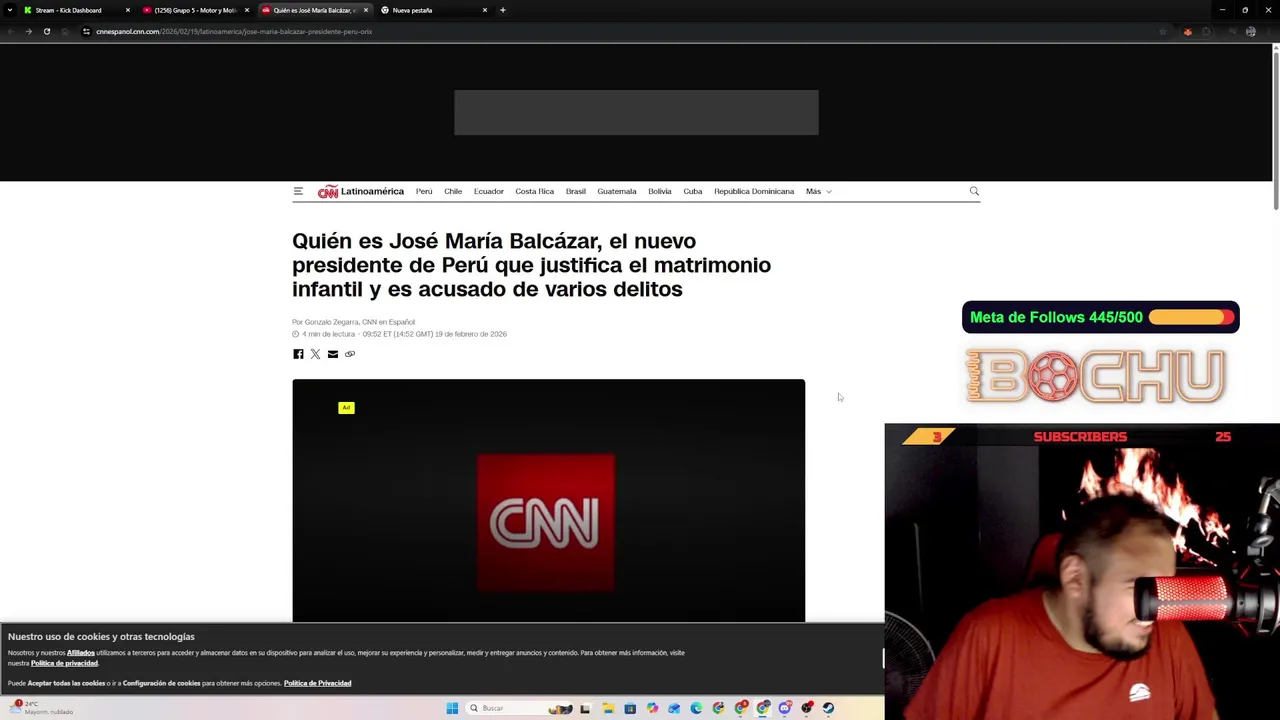Open the Brasil section

click(x=576, y=191)
